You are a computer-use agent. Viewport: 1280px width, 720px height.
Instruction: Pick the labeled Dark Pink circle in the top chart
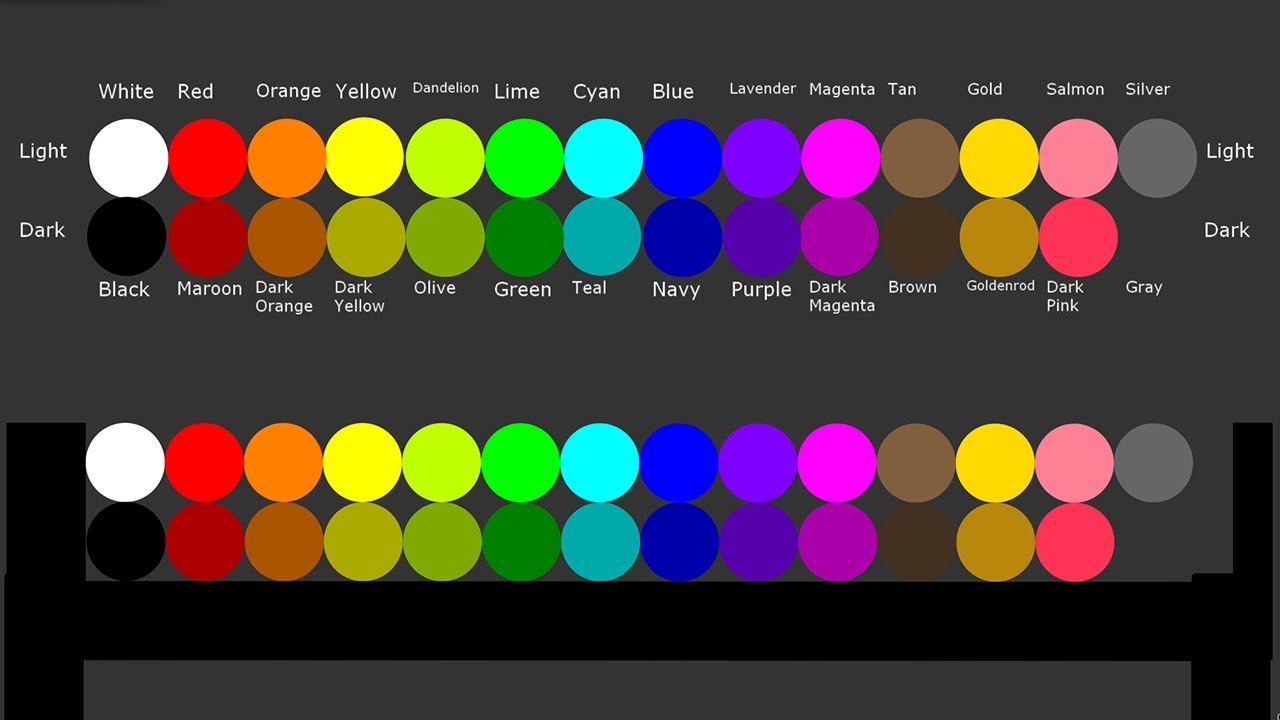[1078, 237]
